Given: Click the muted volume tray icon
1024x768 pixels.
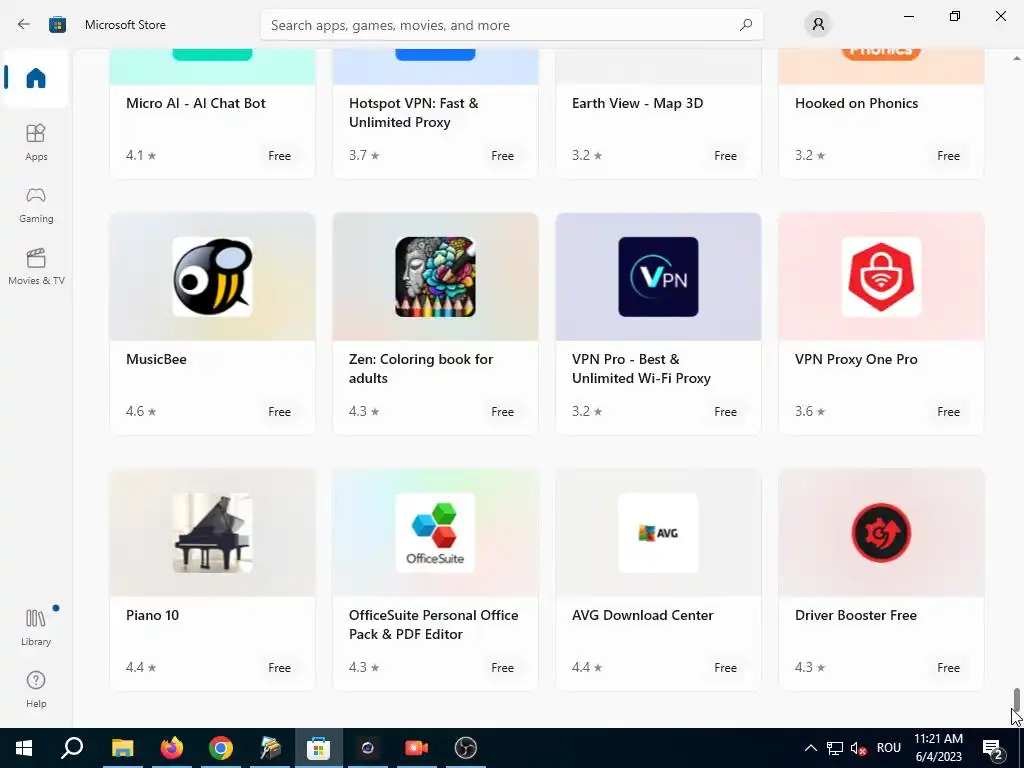Looking at the screenshot, I should 858,748.
